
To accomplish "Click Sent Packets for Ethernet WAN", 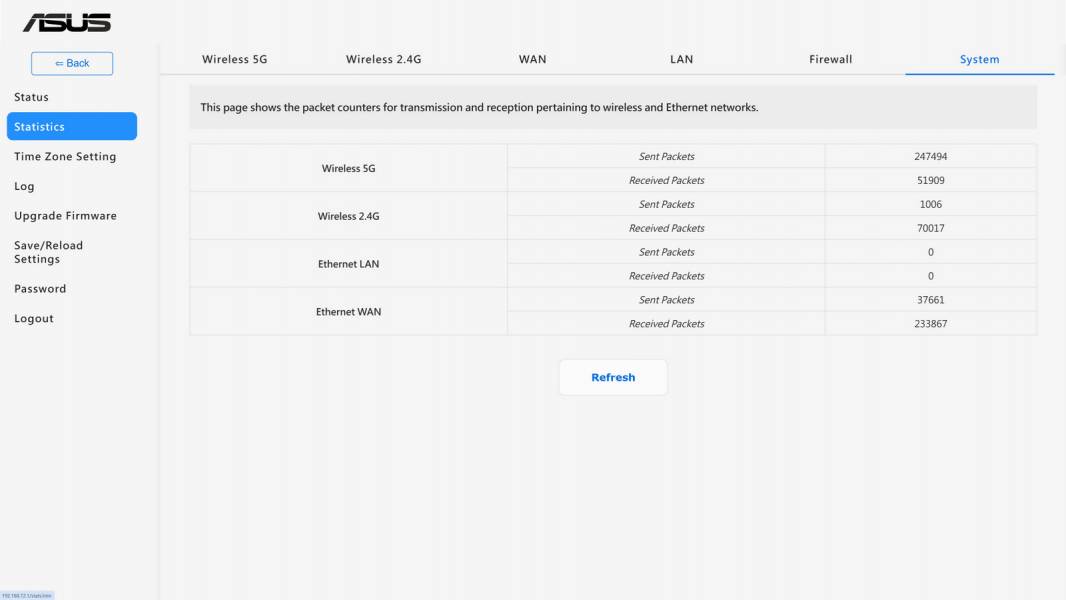I will click(666, 300).
